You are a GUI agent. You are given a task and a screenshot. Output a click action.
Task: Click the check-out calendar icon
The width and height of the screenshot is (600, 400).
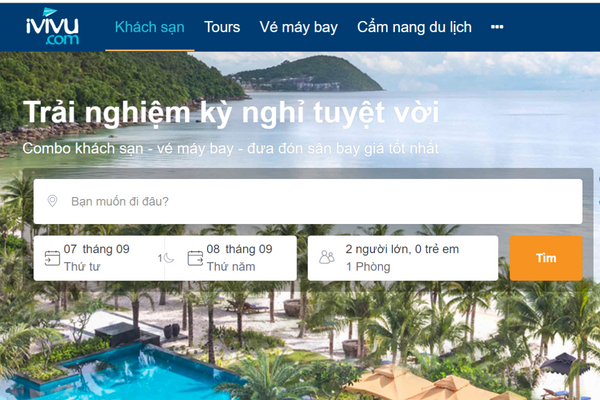pyautogui.click(x=195, y=258)
